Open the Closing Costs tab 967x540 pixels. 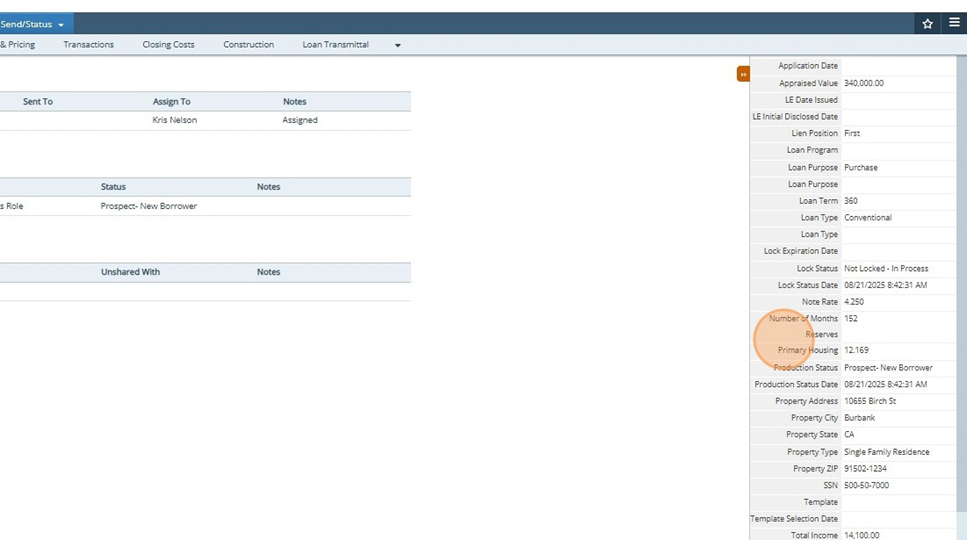point(168,45)
